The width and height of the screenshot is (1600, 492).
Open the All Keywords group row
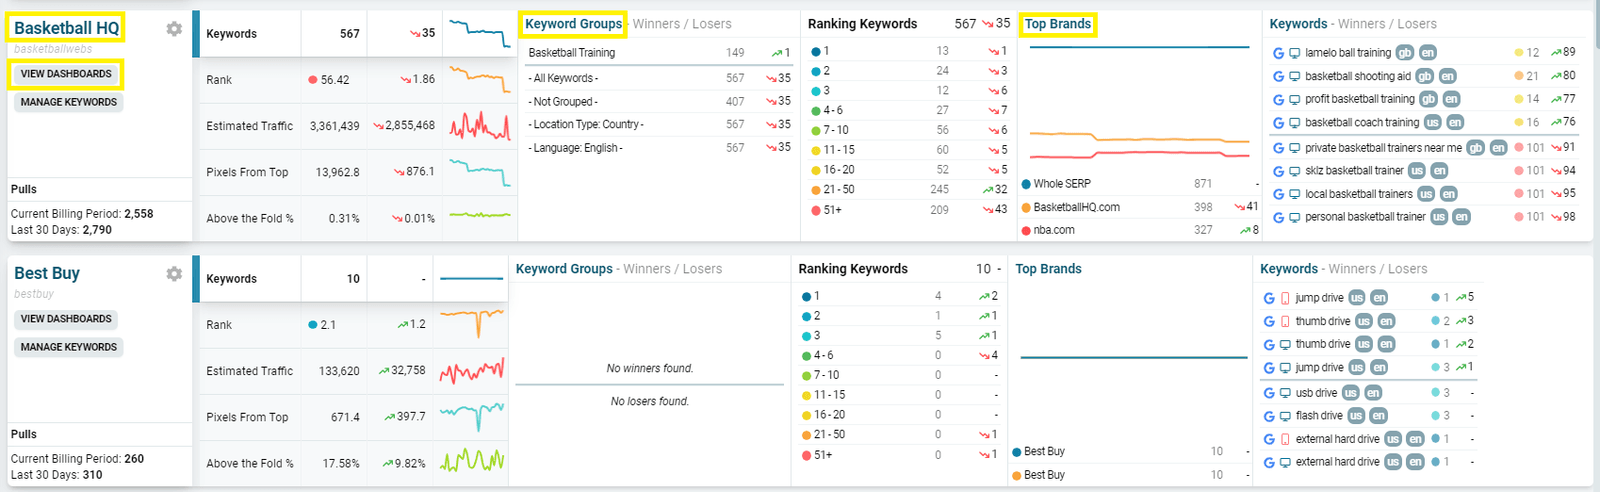[x=659, y=78]
